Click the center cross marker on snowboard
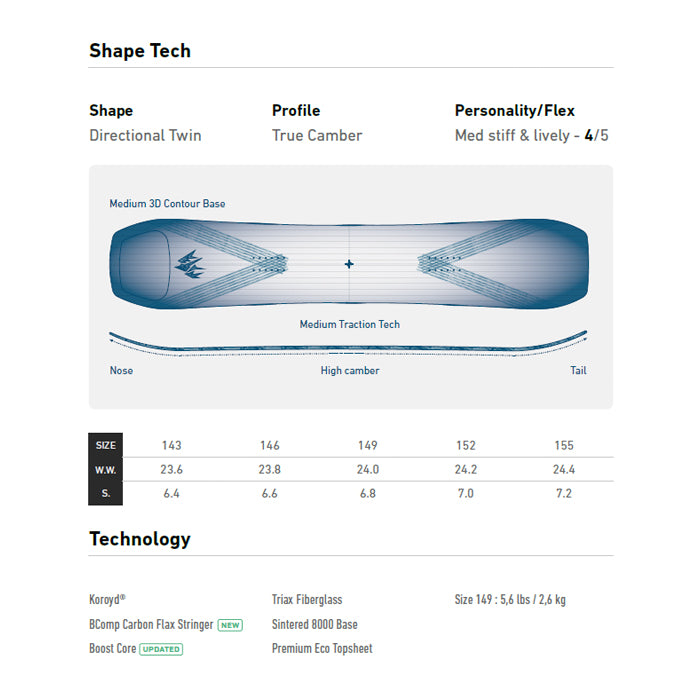 349,264
